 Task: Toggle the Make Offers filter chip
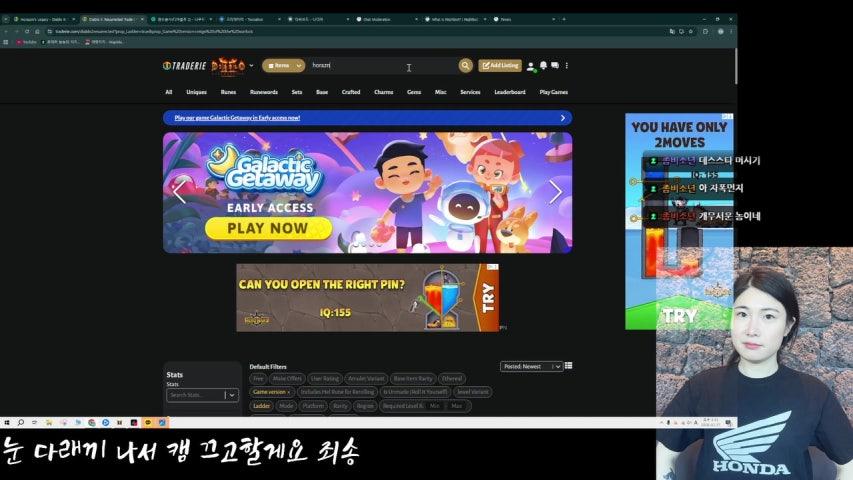[x=287, y=378]
